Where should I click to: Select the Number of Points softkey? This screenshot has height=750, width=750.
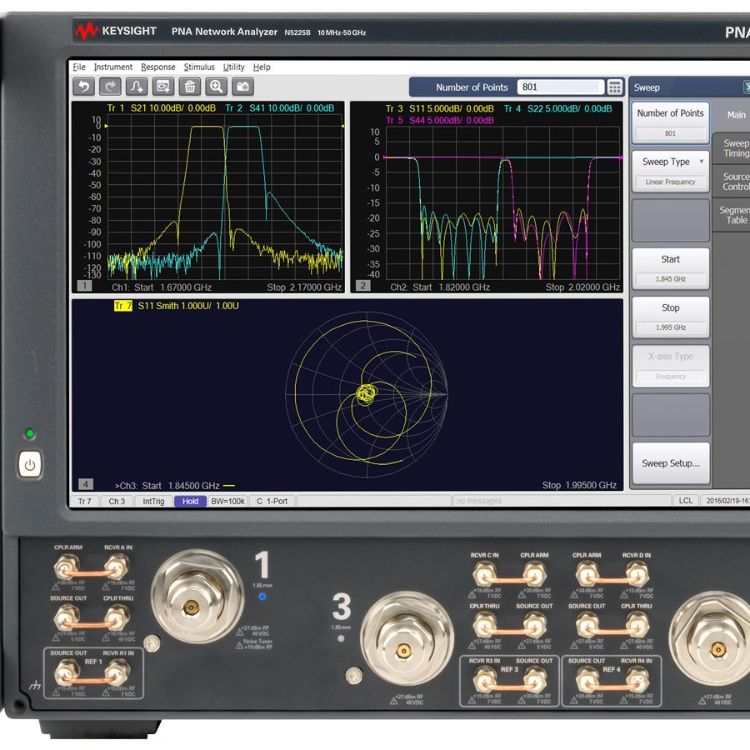tap(670, 122)
